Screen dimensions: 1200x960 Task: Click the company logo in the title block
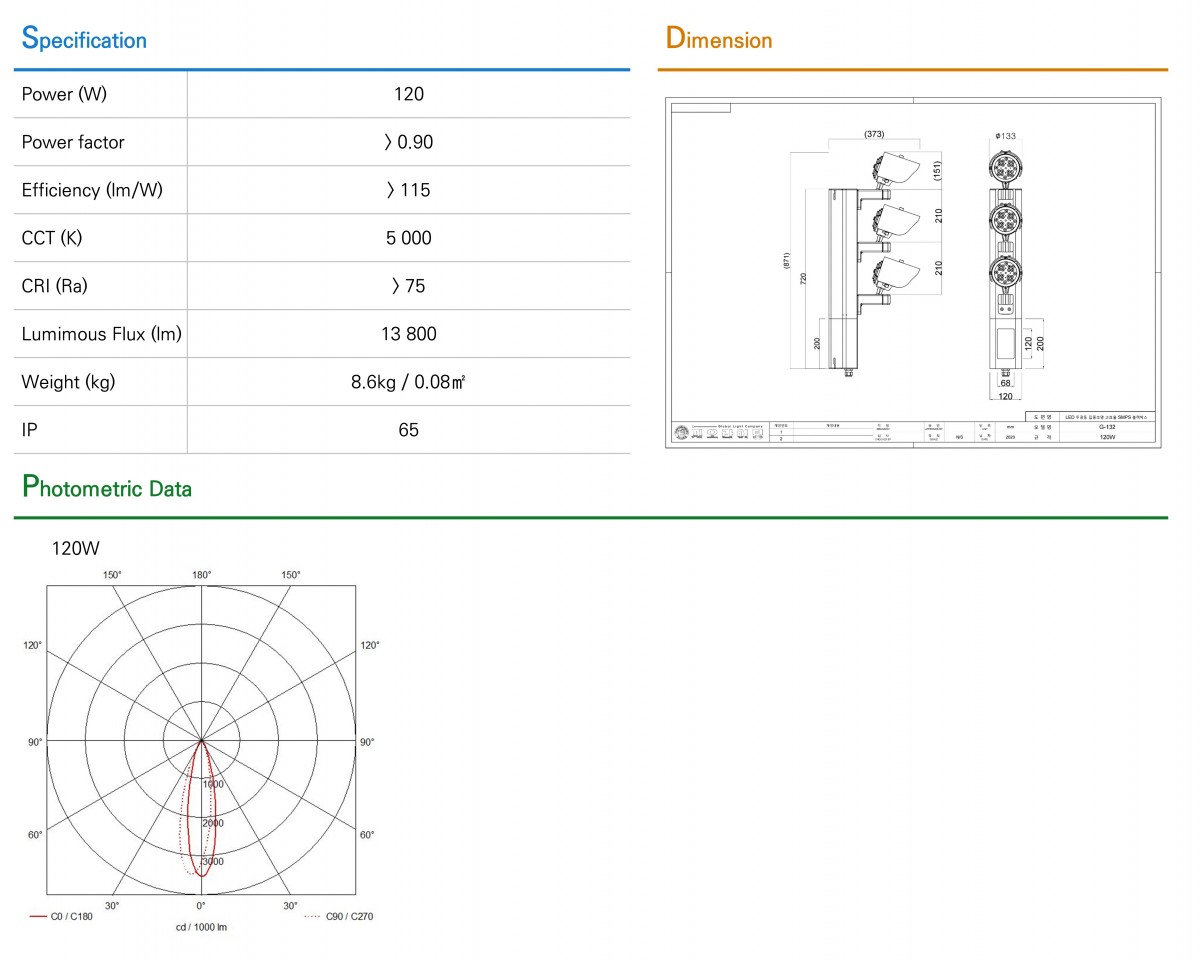pyautogui.click(x=720, y=433)
